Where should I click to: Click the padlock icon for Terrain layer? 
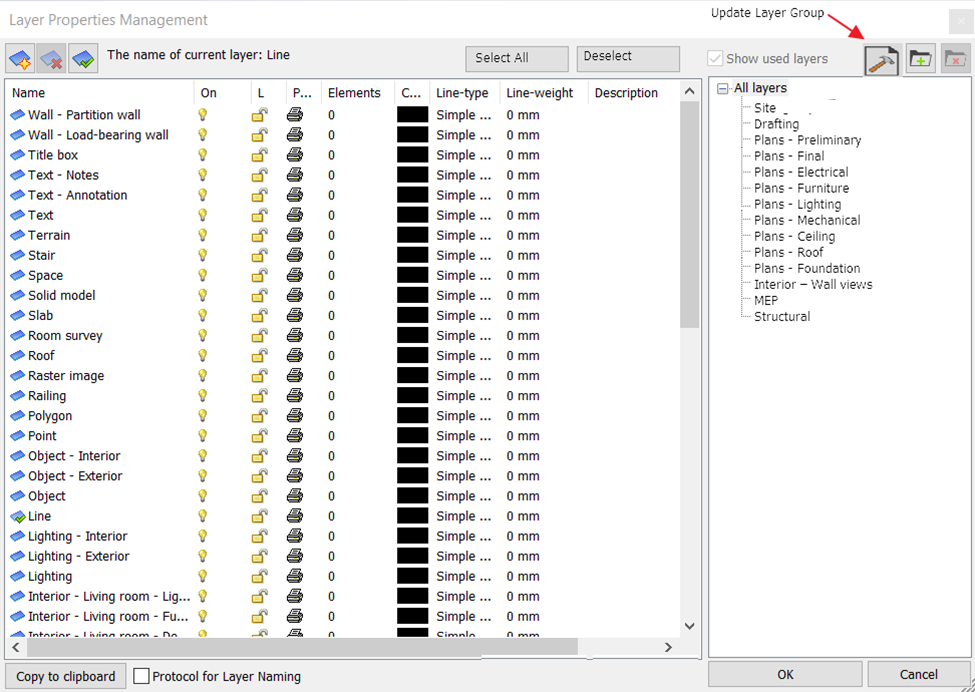[260, 235]
